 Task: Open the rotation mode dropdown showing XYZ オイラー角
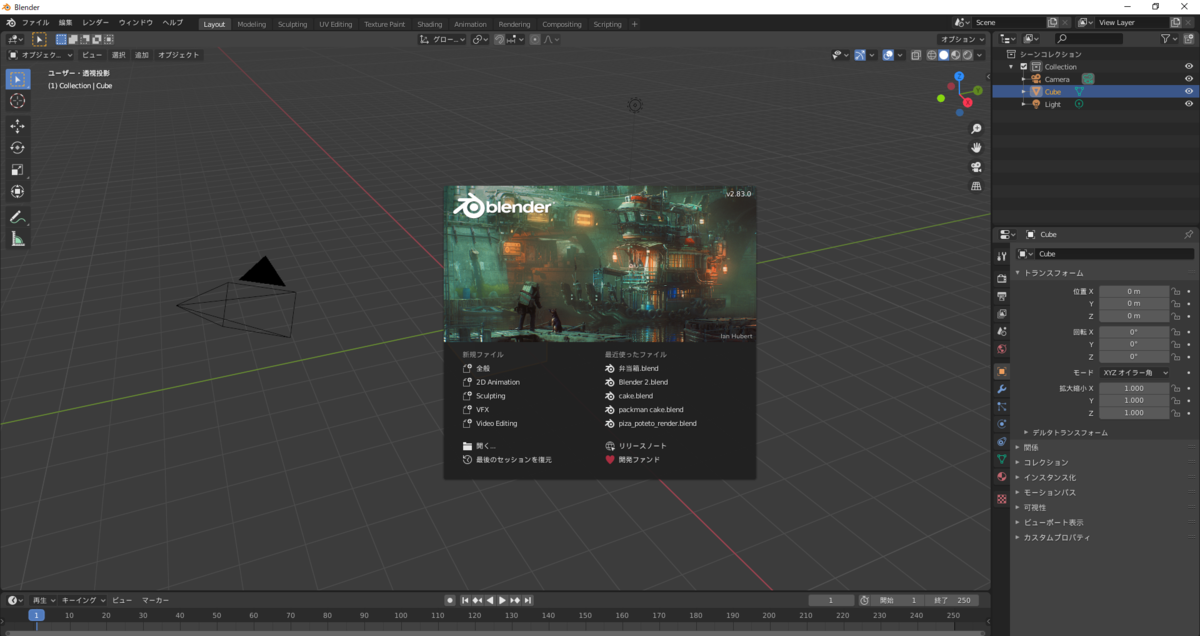point(1135,372)
